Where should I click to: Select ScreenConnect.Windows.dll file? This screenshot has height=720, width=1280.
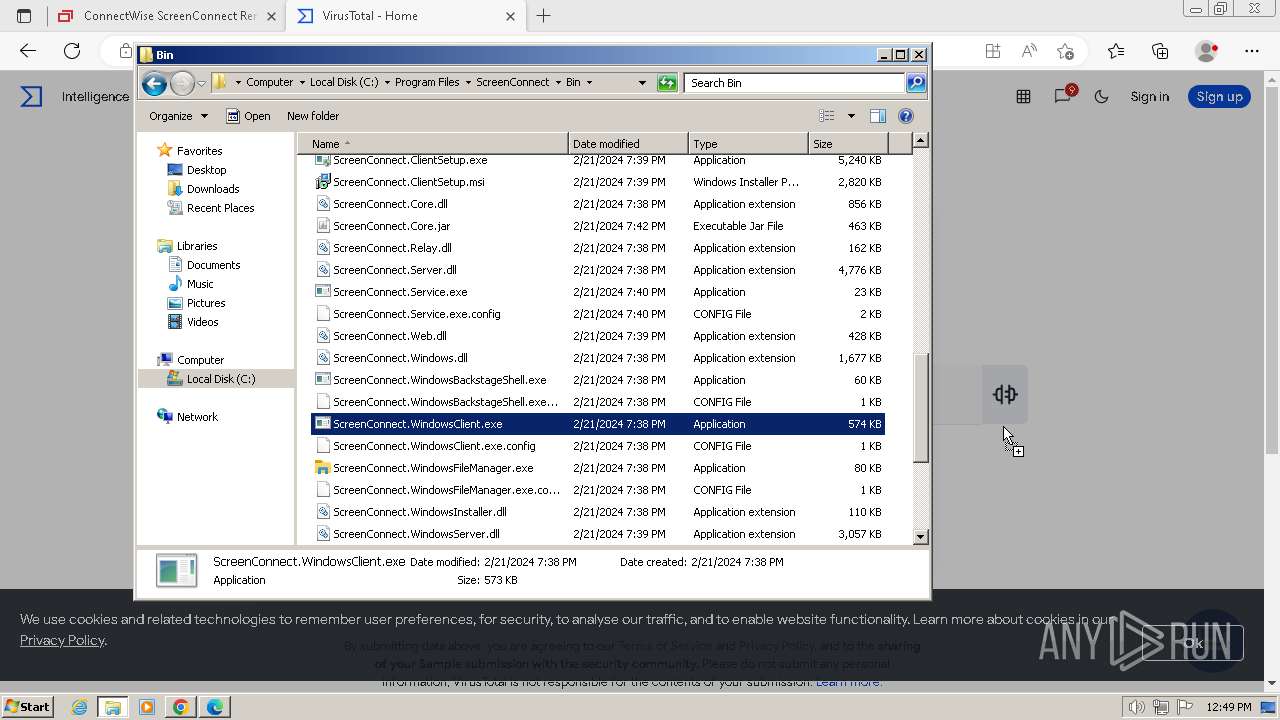598,358
